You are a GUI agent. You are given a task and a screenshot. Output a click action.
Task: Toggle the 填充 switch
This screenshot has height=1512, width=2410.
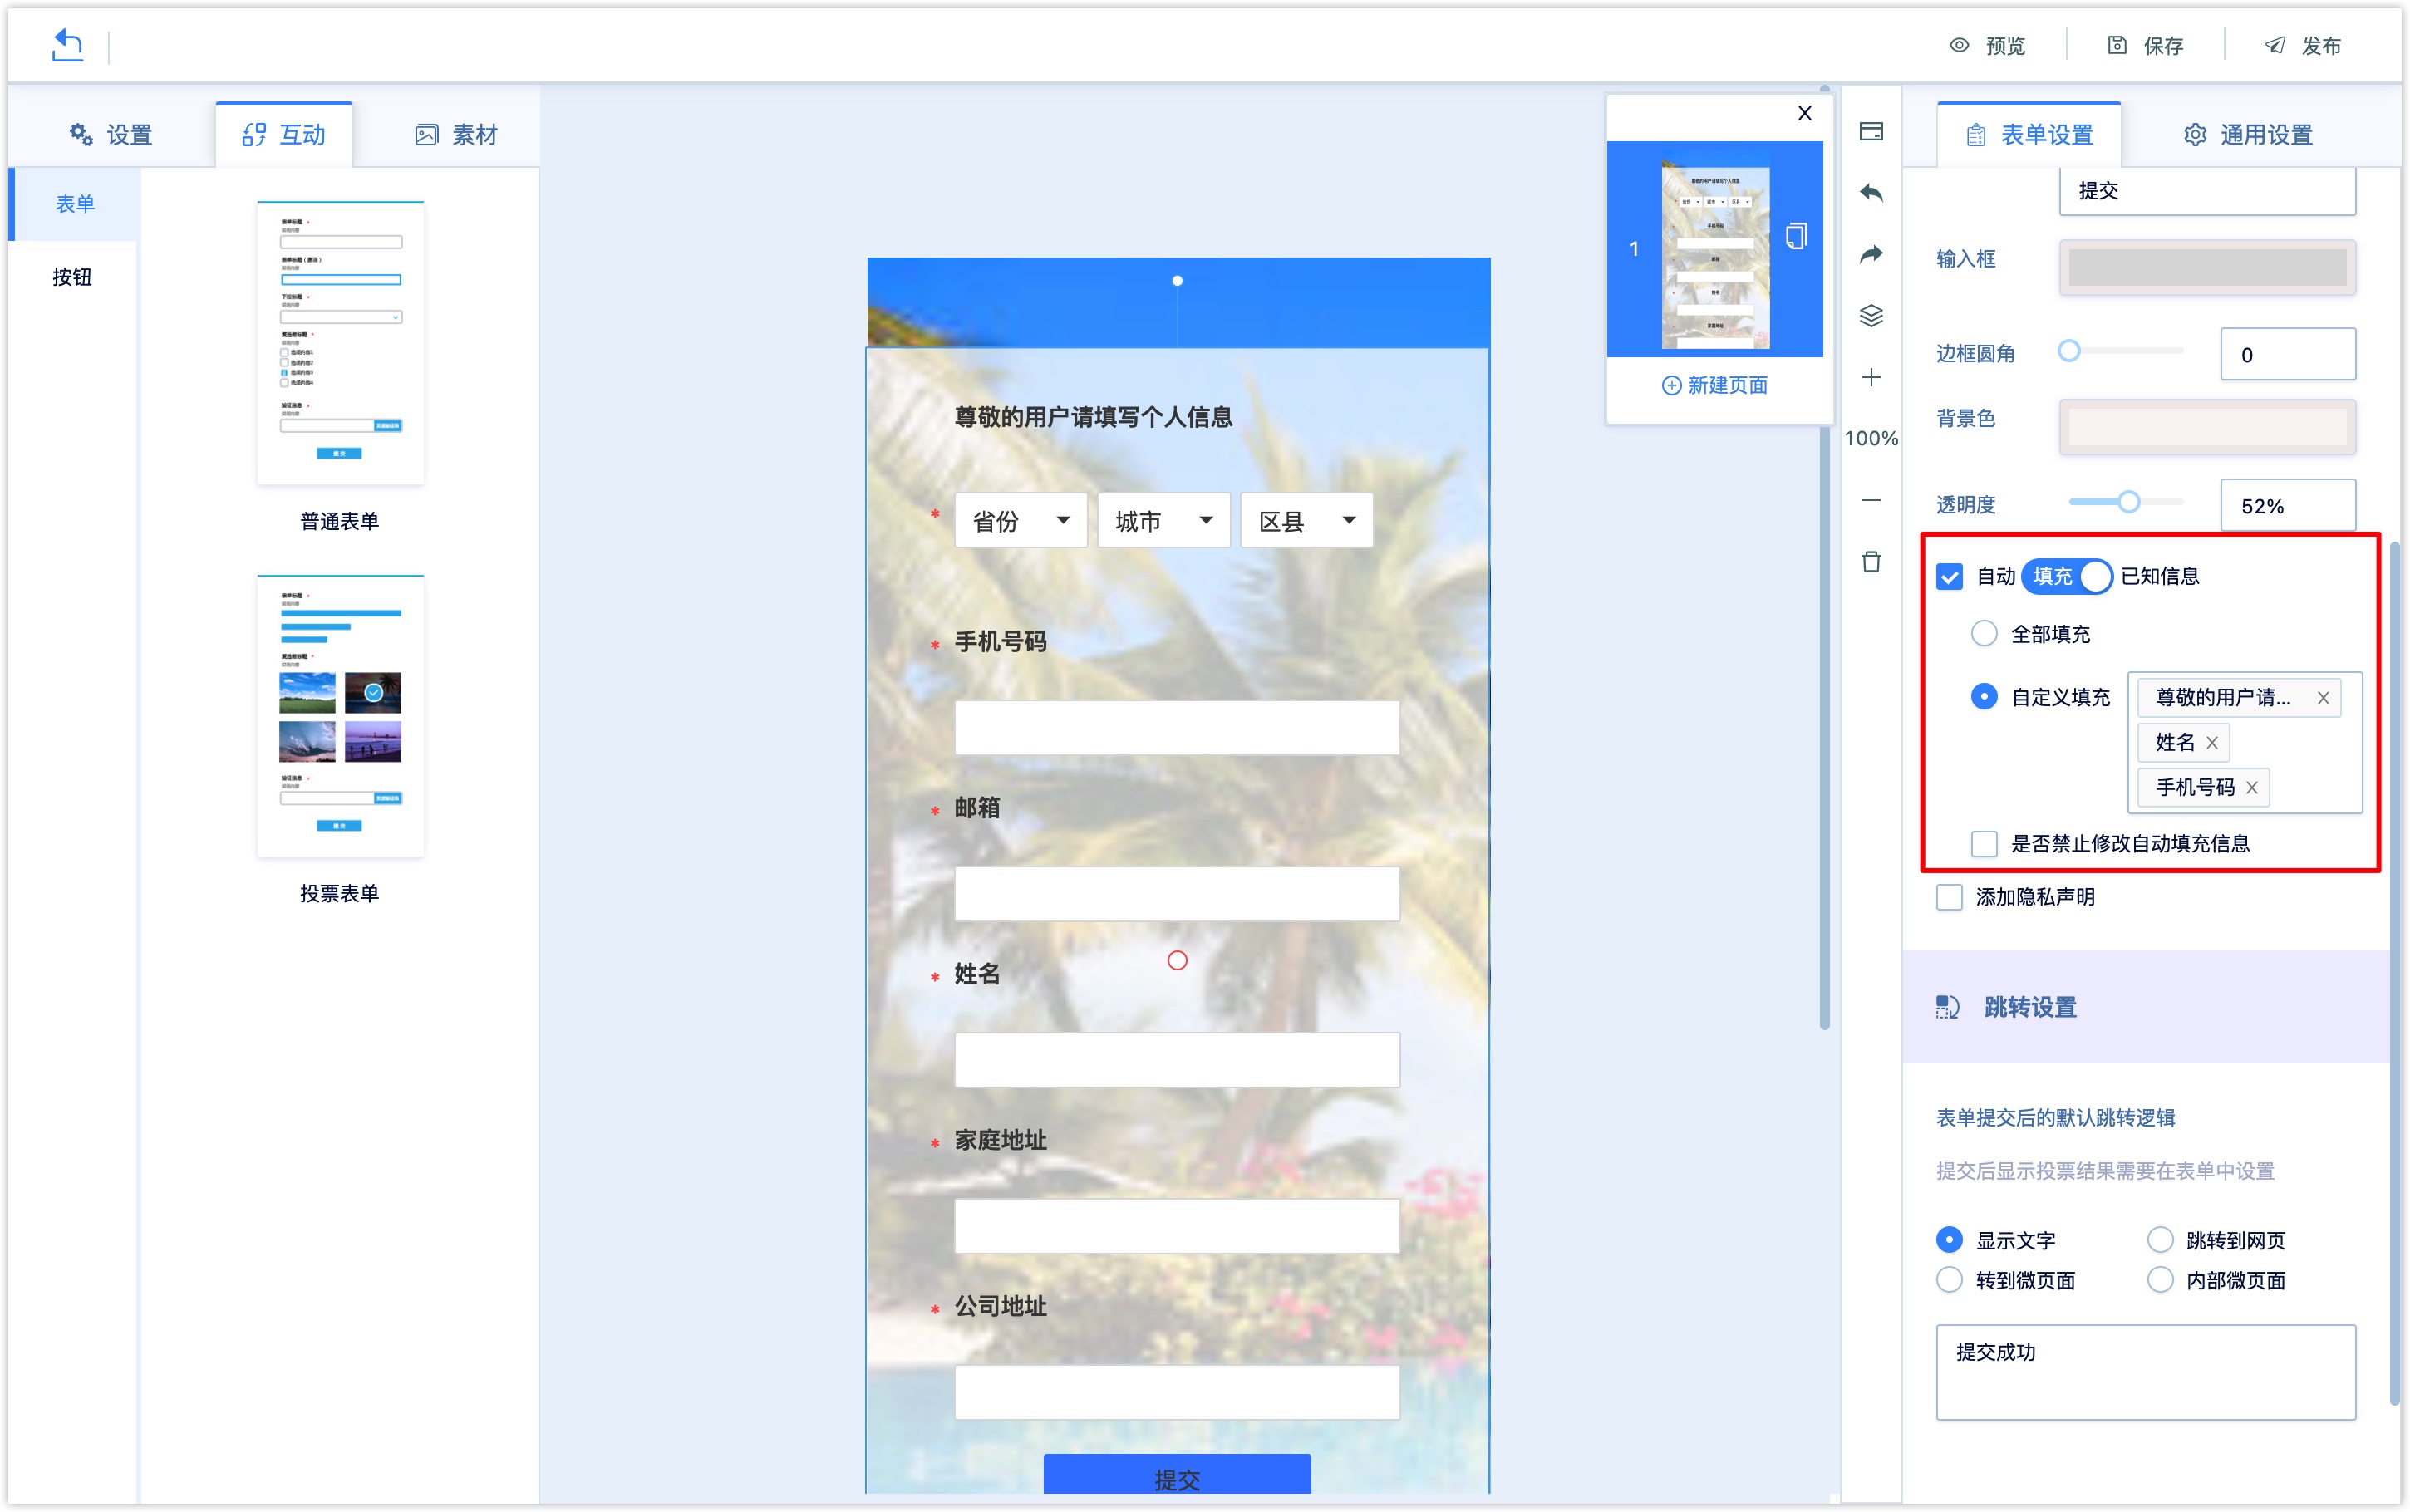(x=2066, y=577)
